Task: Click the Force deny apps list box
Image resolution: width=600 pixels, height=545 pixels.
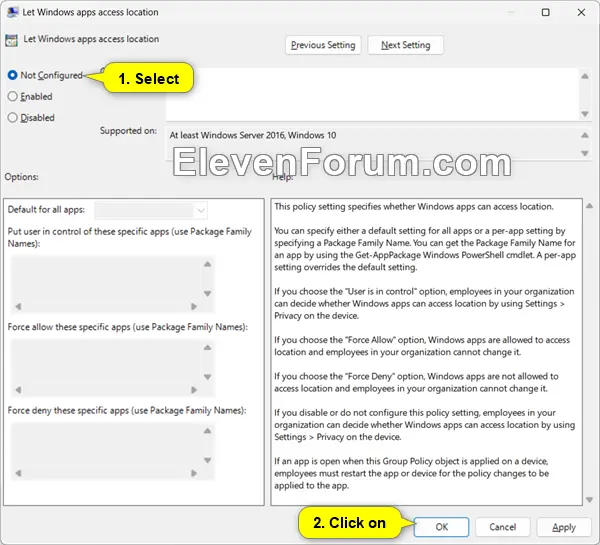Action: pyautogui.click(x=113, y=451)
